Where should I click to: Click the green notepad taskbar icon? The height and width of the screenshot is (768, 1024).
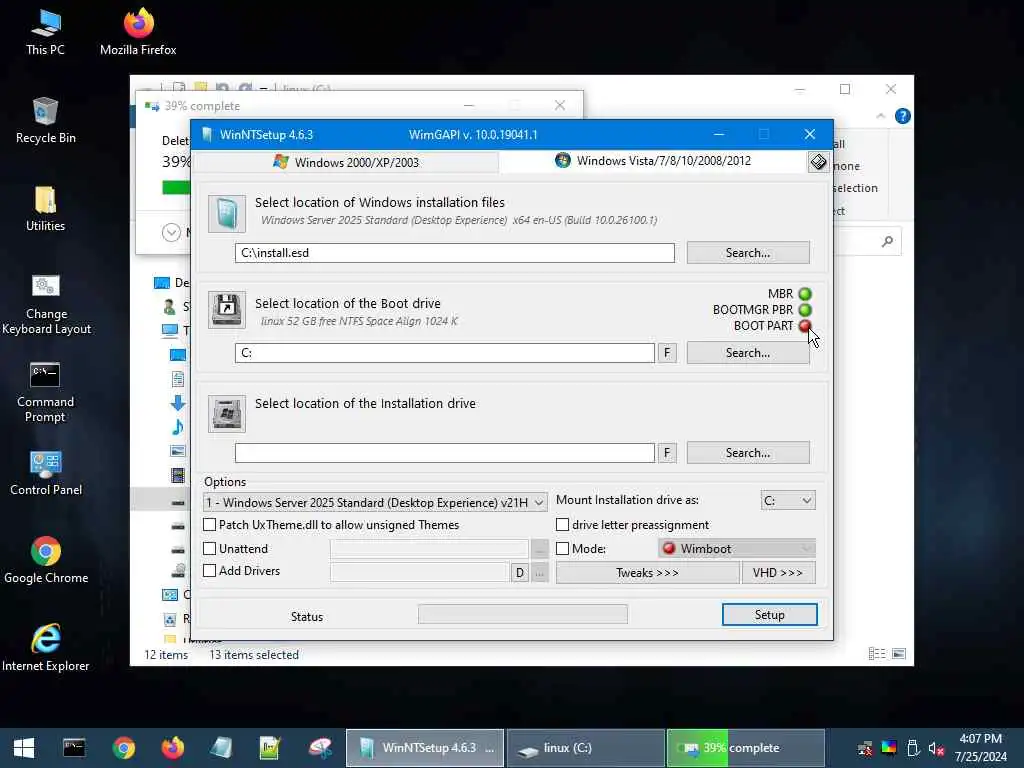pyautogui.click(x=270, y=748)
